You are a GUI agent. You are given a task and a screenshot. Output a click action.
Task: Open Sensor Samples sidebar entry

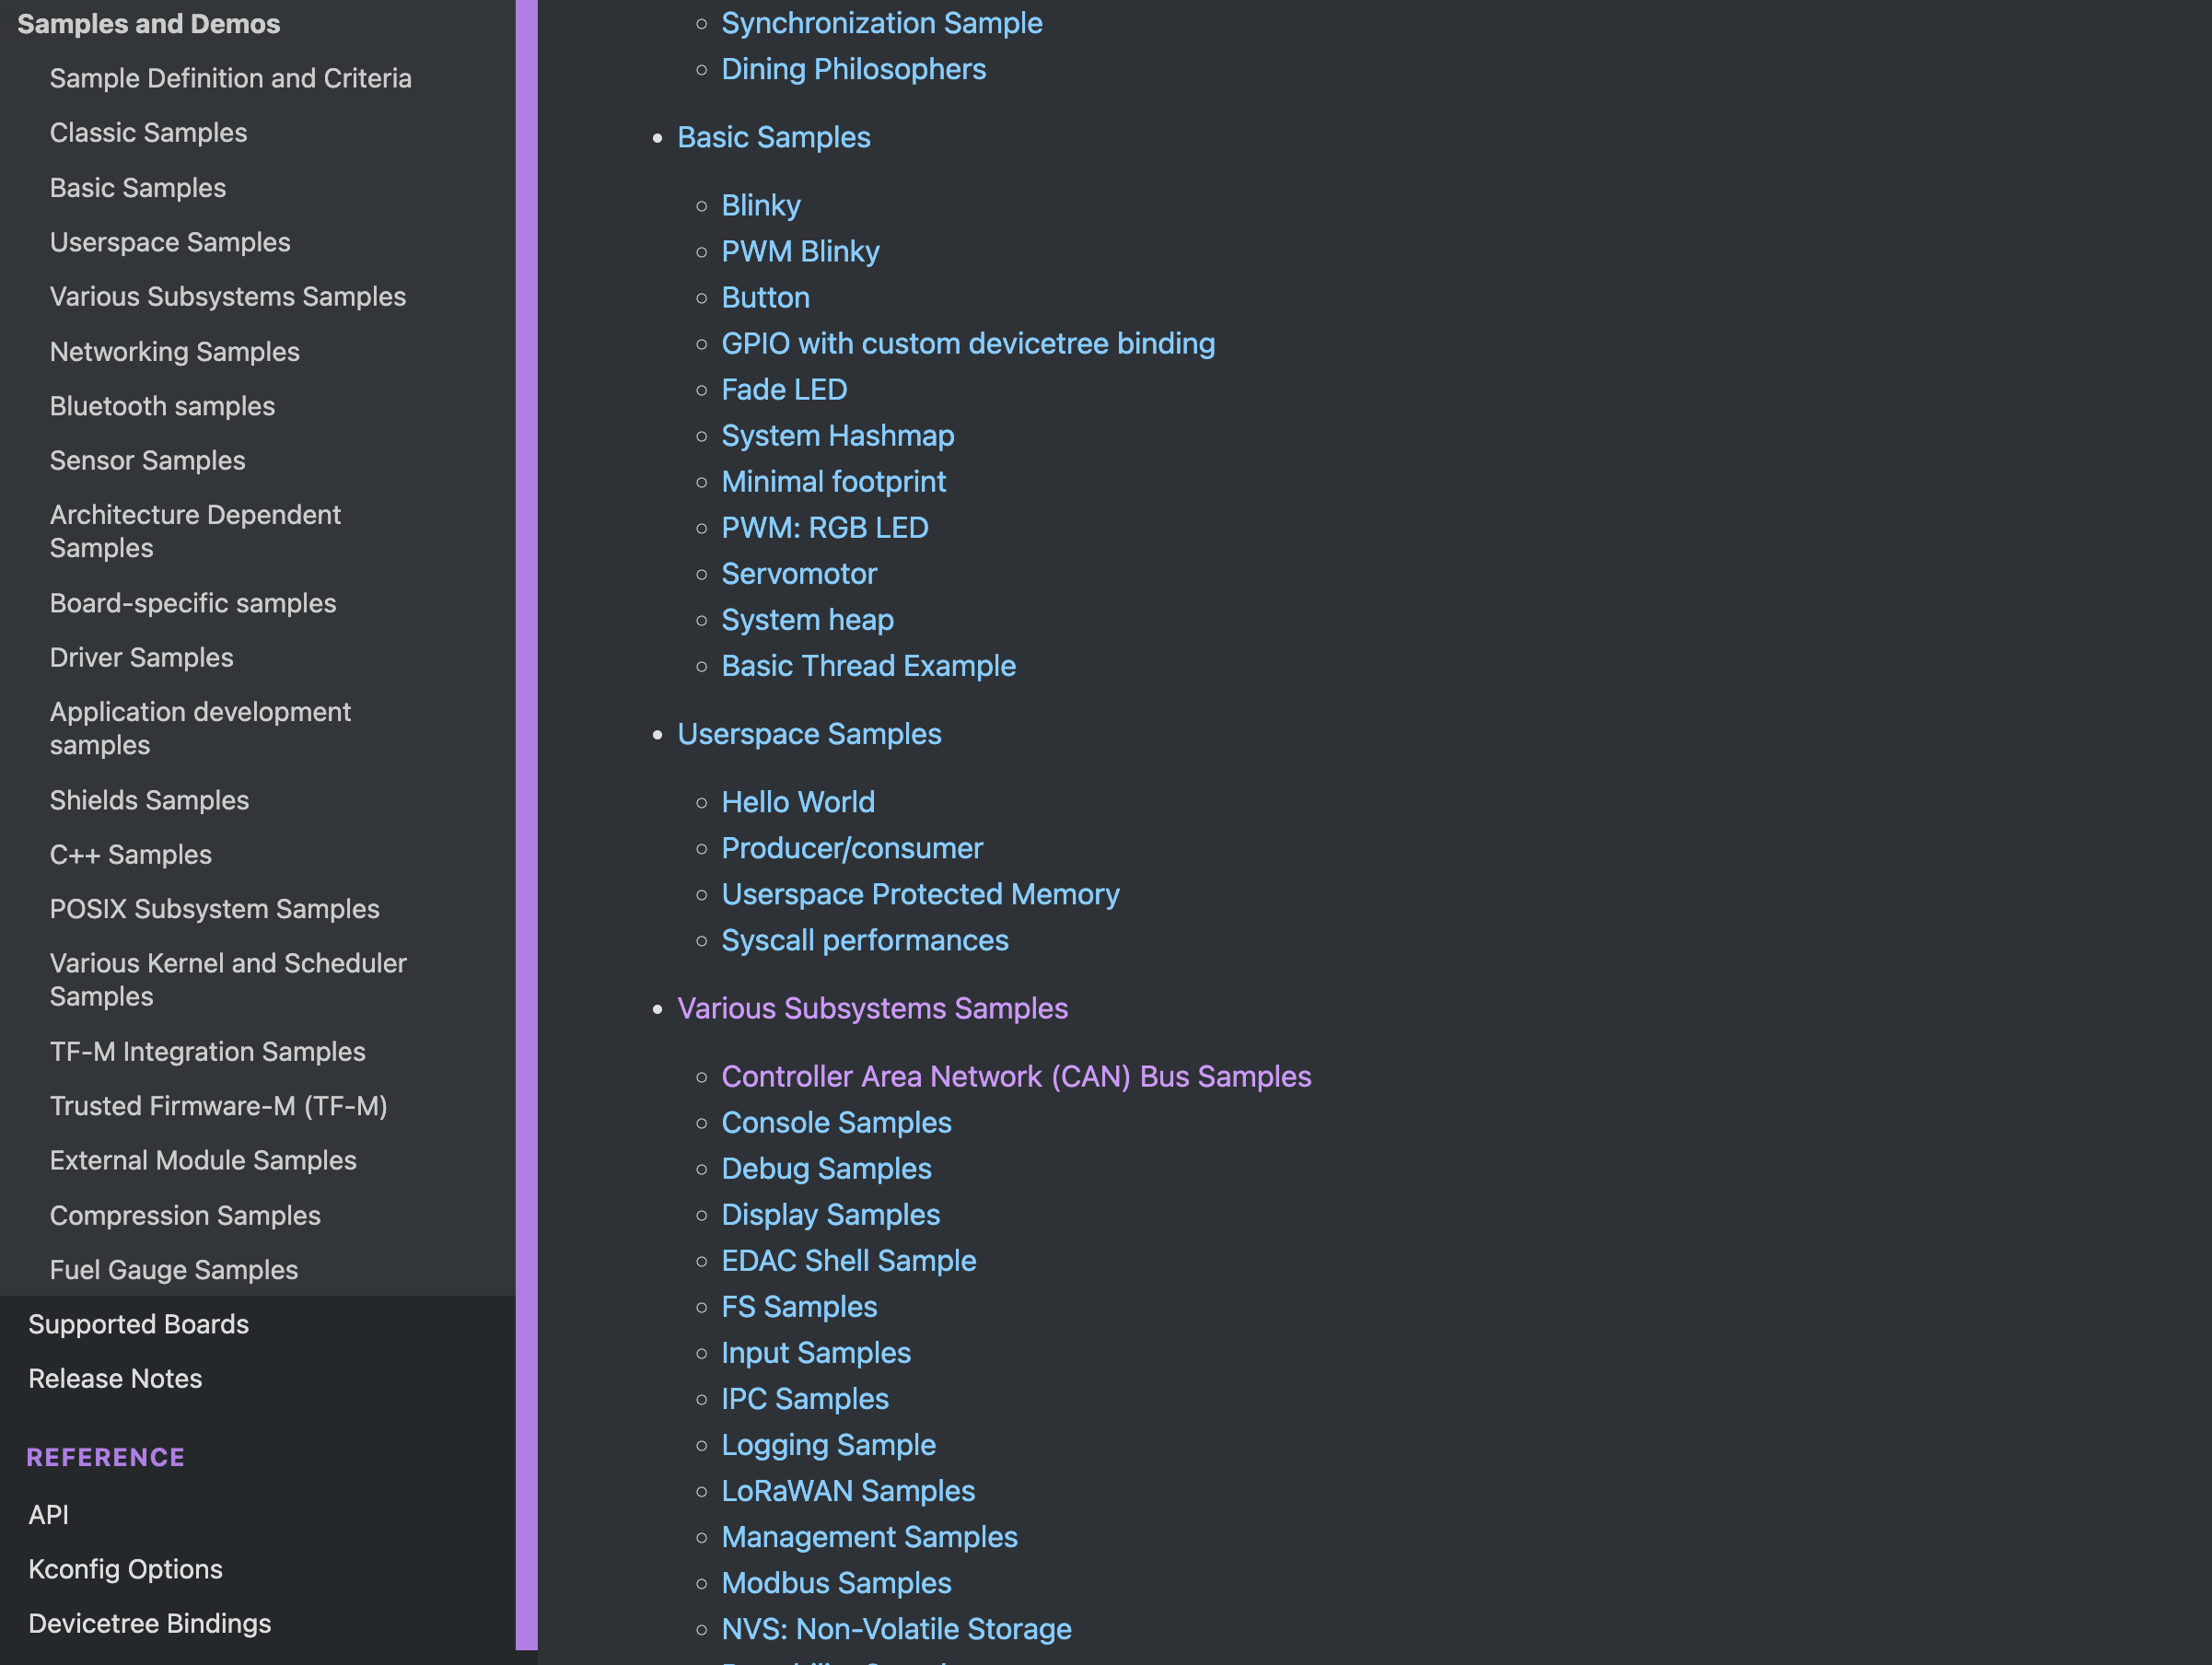pos(147,461)
